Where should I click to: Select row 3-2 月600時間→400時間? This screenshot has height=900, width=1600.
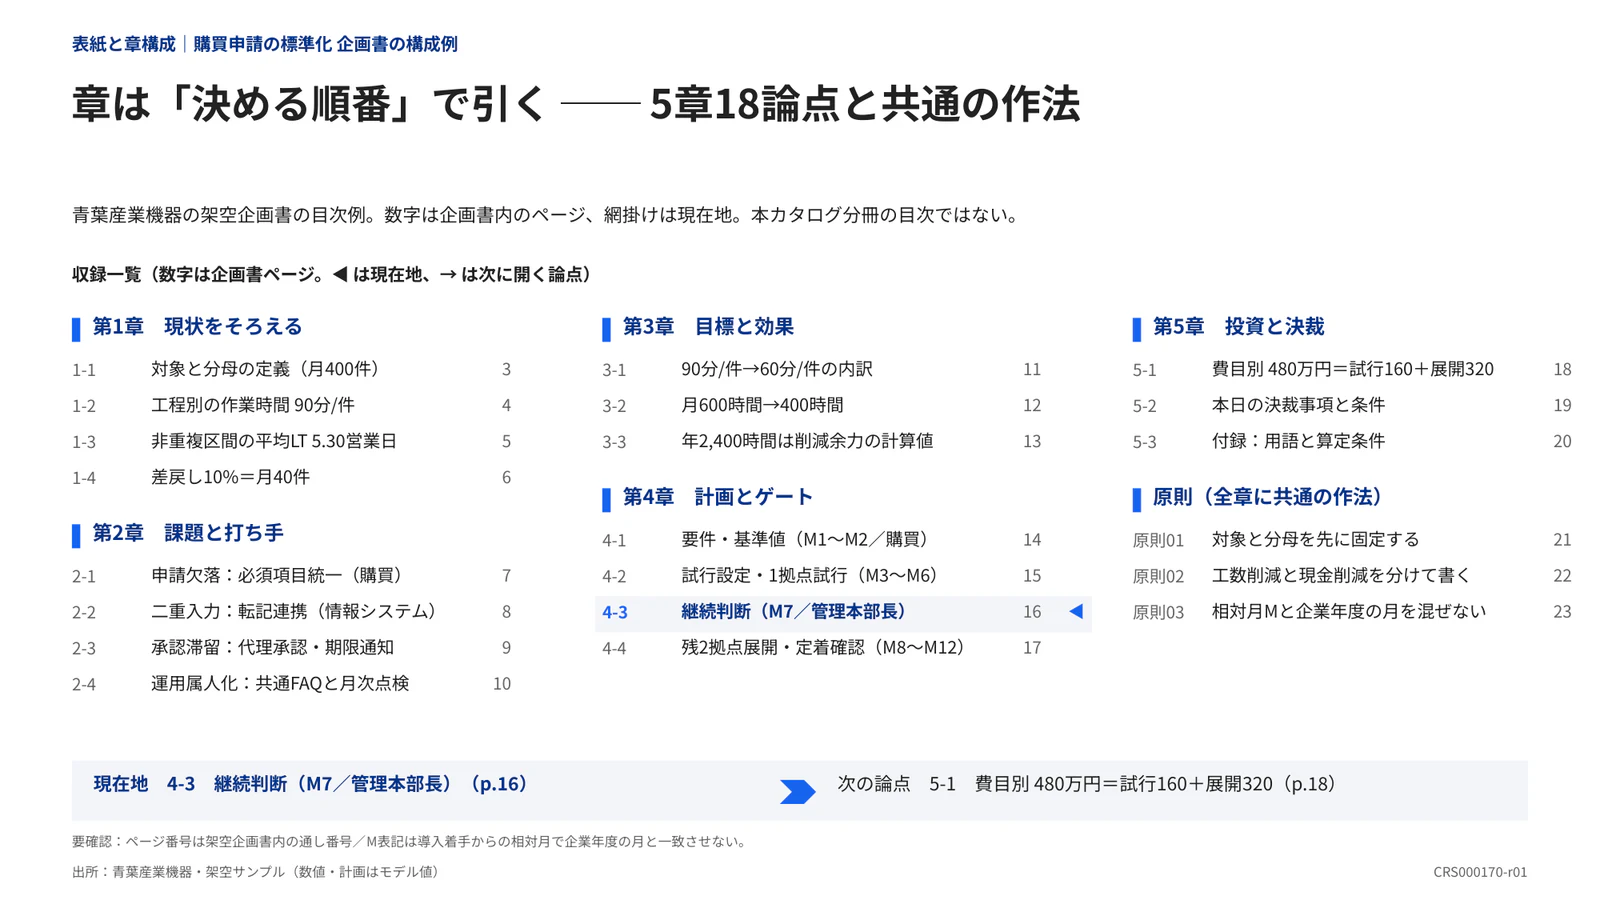821,405
